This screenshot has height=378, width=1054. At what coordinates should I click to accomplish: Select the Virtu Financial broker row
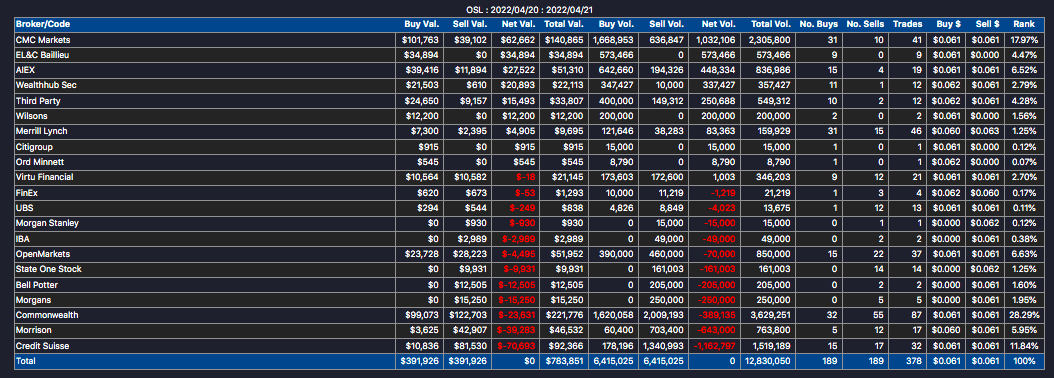(x=526, y=177)
